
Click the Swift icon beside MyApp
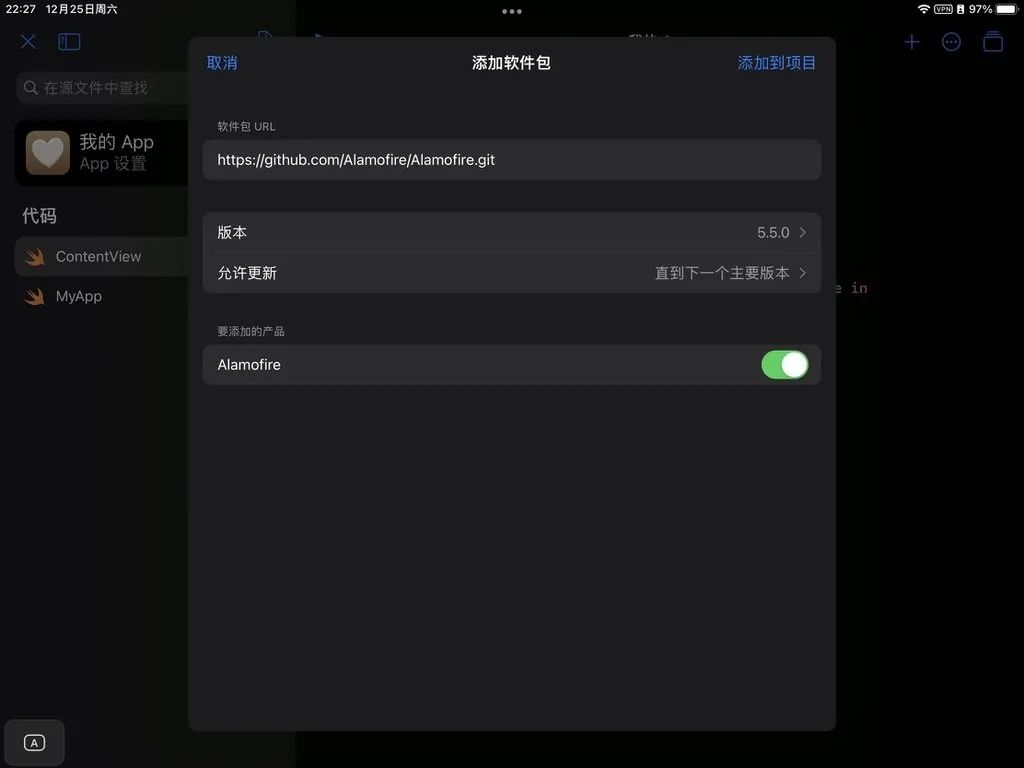tap(35, 296)
